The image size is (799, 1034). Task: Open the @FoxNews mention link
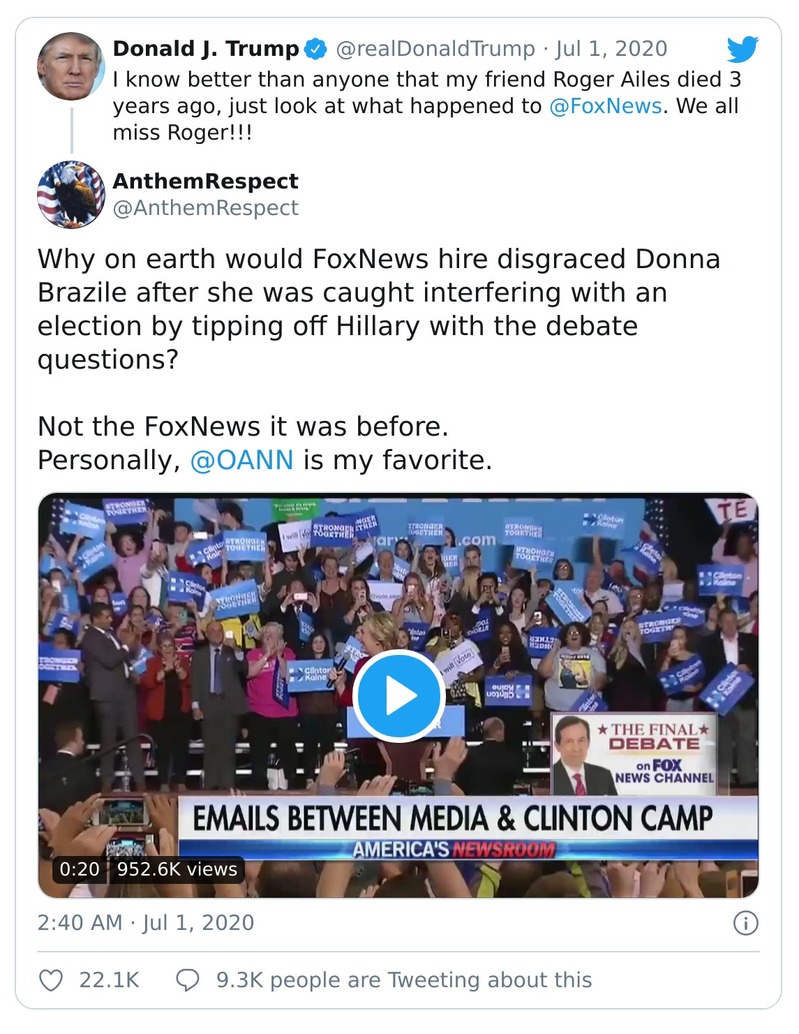606,105
